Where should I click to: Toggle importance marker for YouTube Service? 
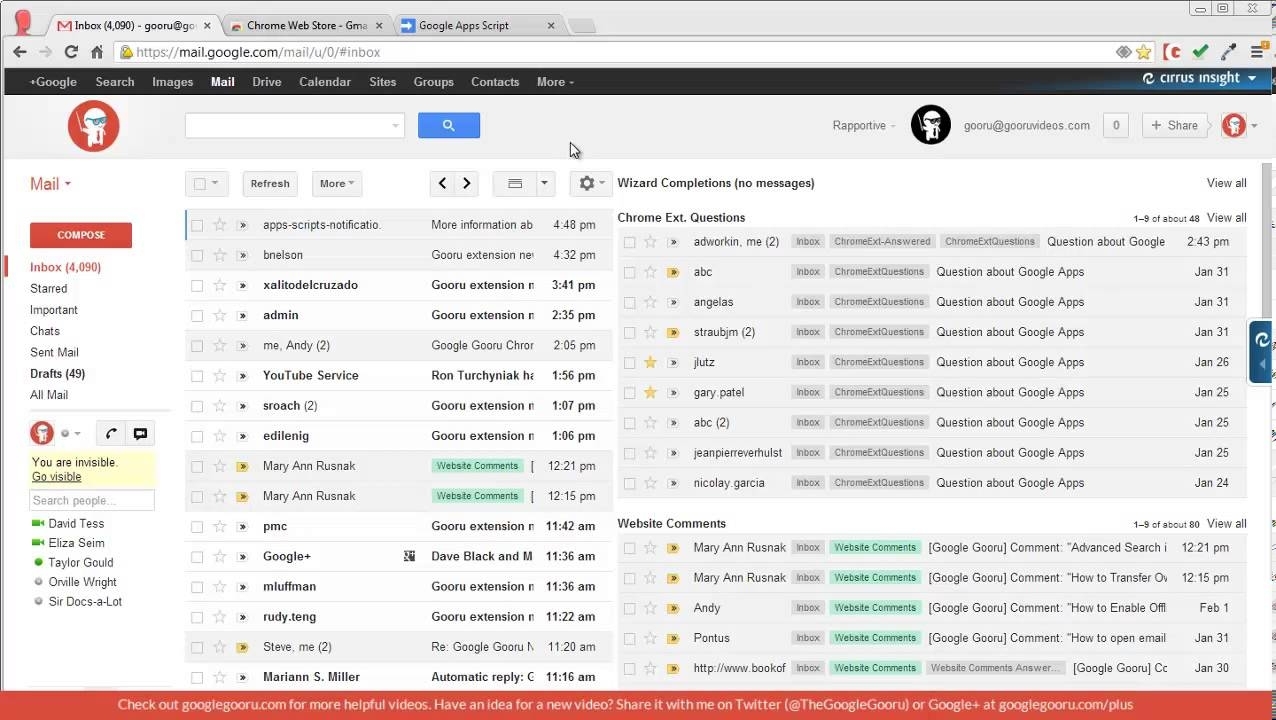point(242,376)
